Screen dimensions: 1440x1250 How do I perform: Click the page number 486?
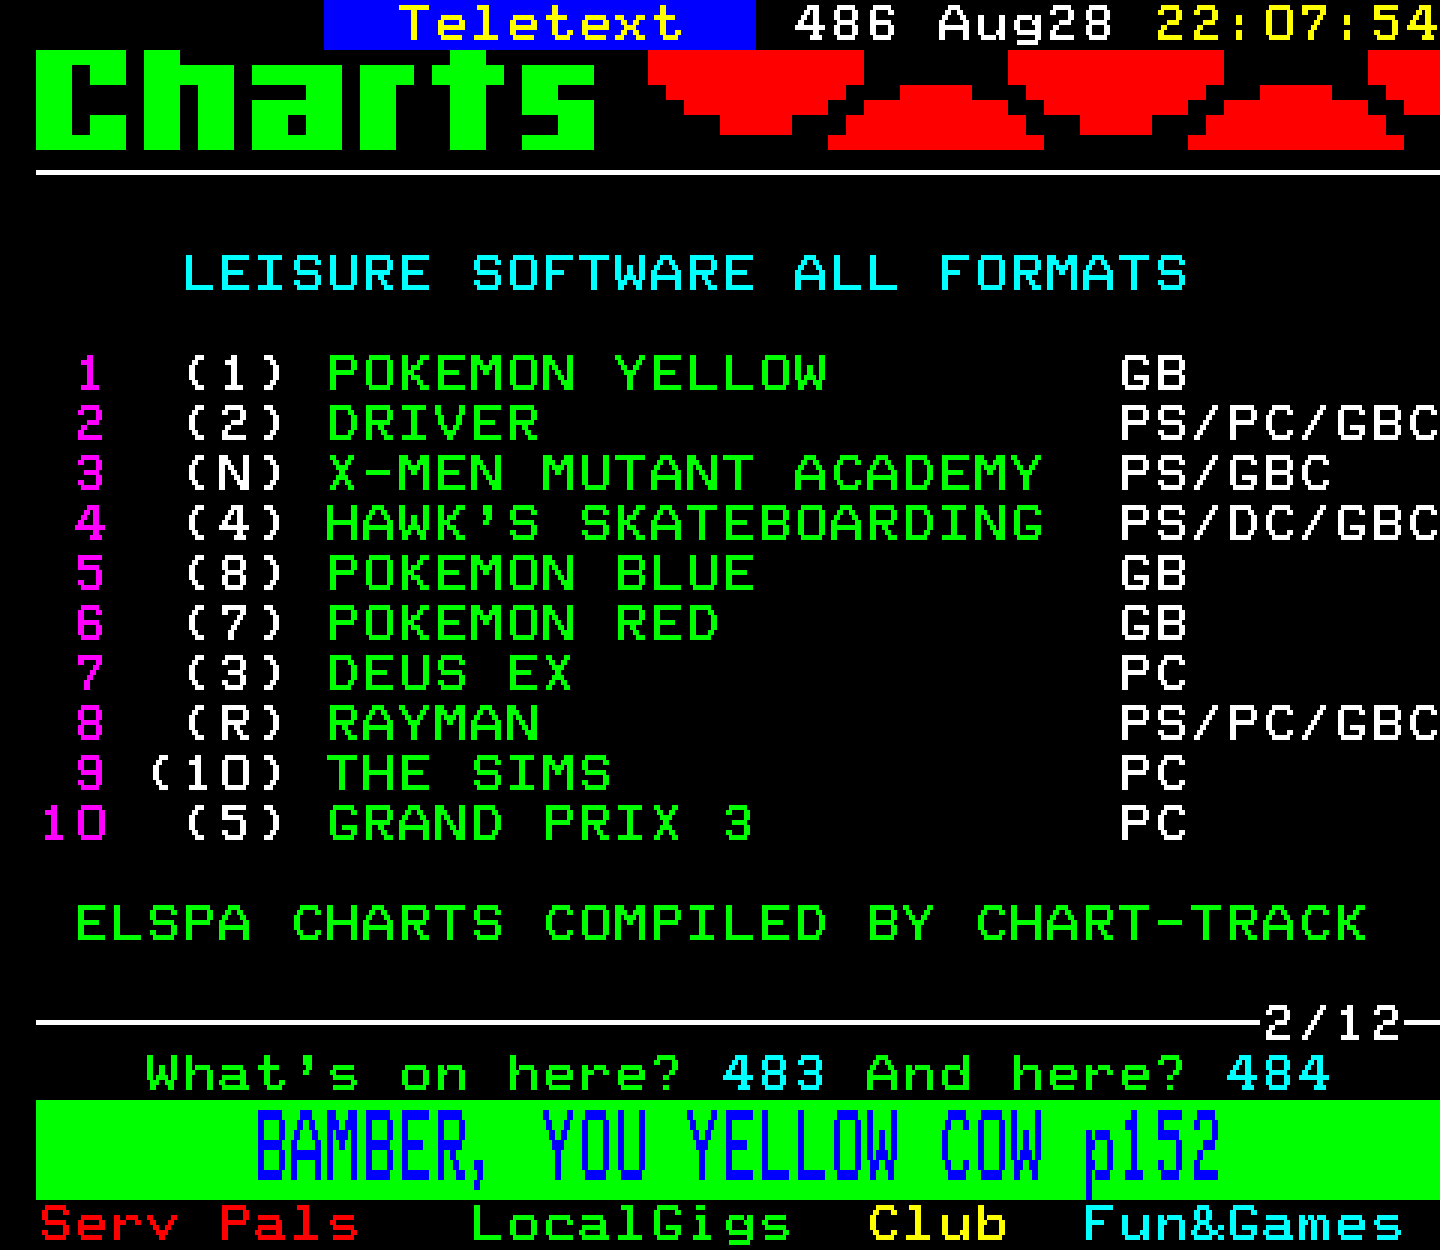click(x=844, y=24)
